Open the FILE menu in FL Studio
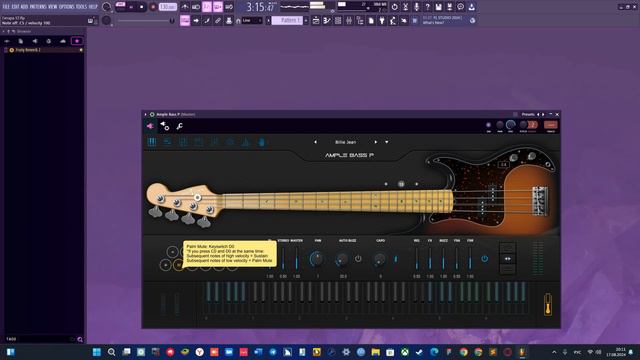This screenshot has height=360, width=640. 6,7
